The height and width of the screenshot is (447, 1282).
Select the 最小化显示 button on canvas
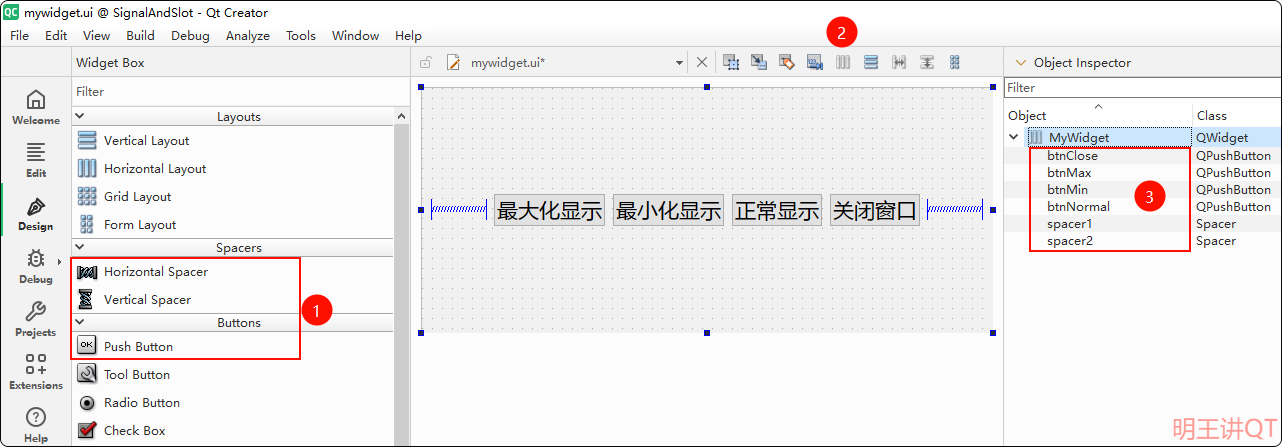(668, 210)
